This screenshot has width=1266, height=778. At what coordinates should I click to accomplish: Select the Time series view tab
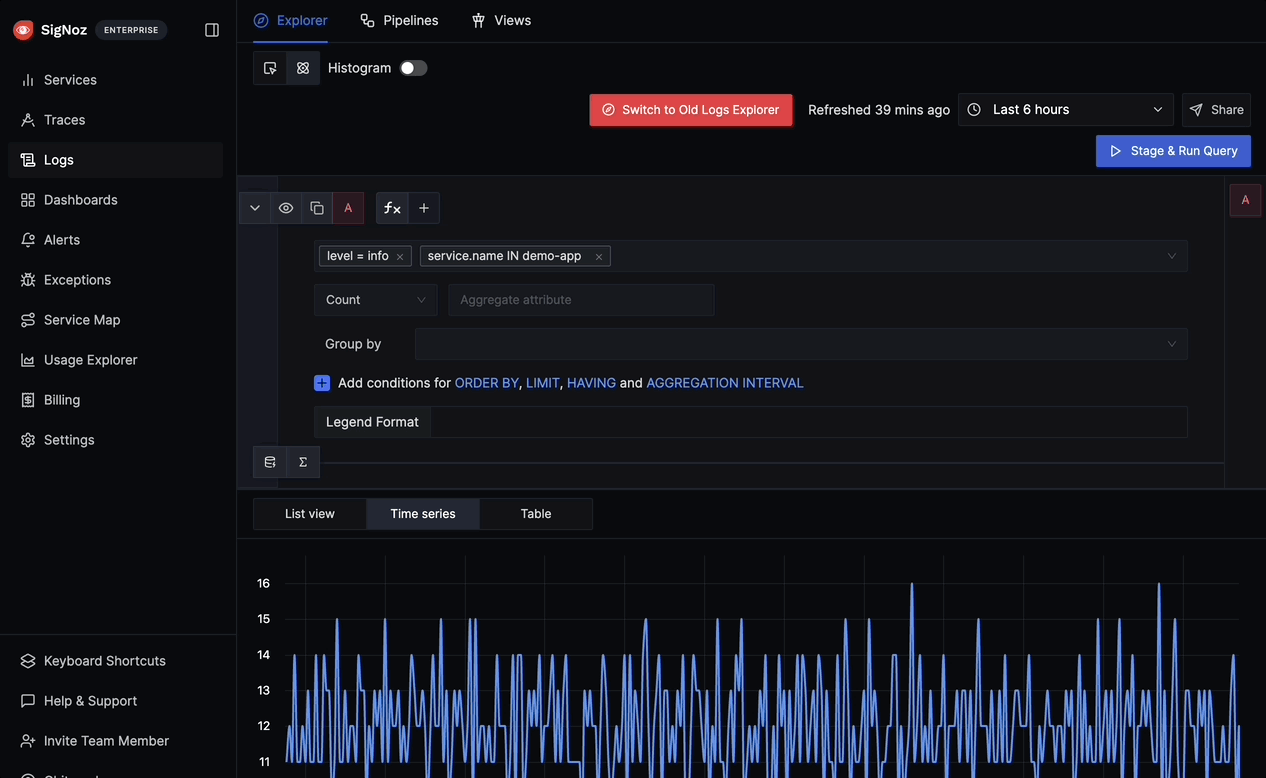pyautogui.click(x=423, y=514)
